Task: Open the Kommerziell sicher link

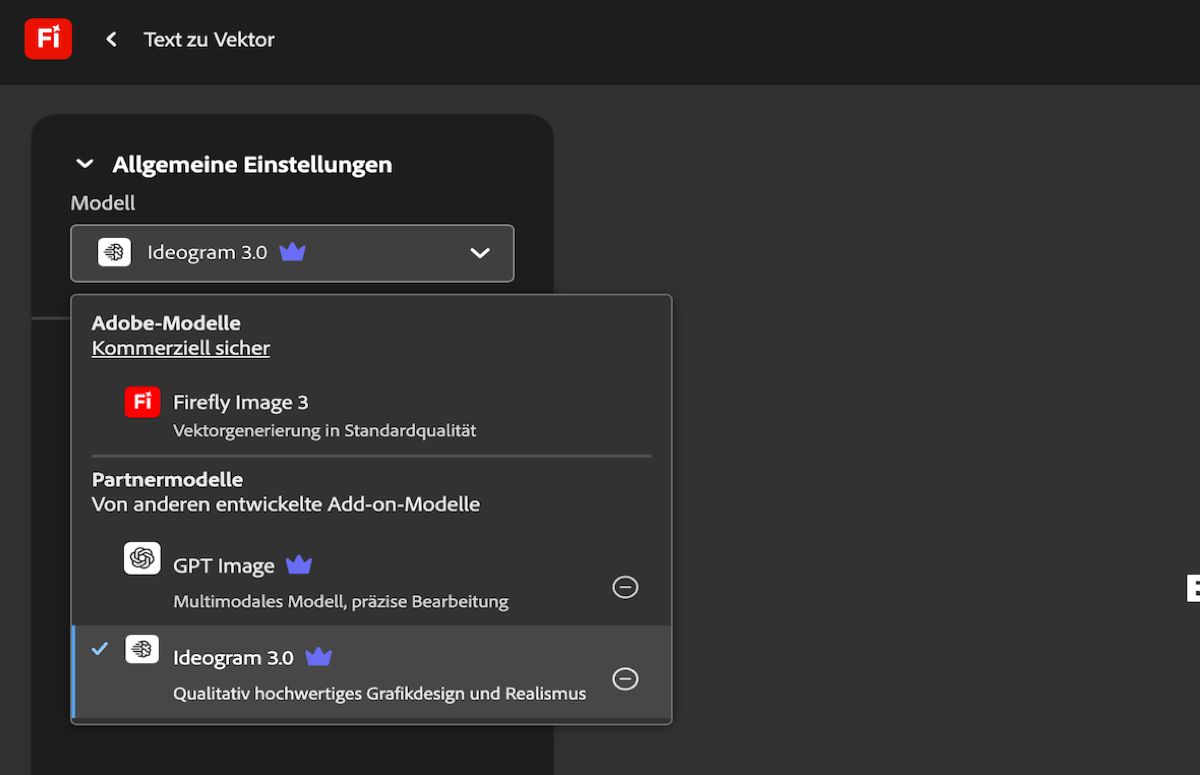Action: click(181, 348)
